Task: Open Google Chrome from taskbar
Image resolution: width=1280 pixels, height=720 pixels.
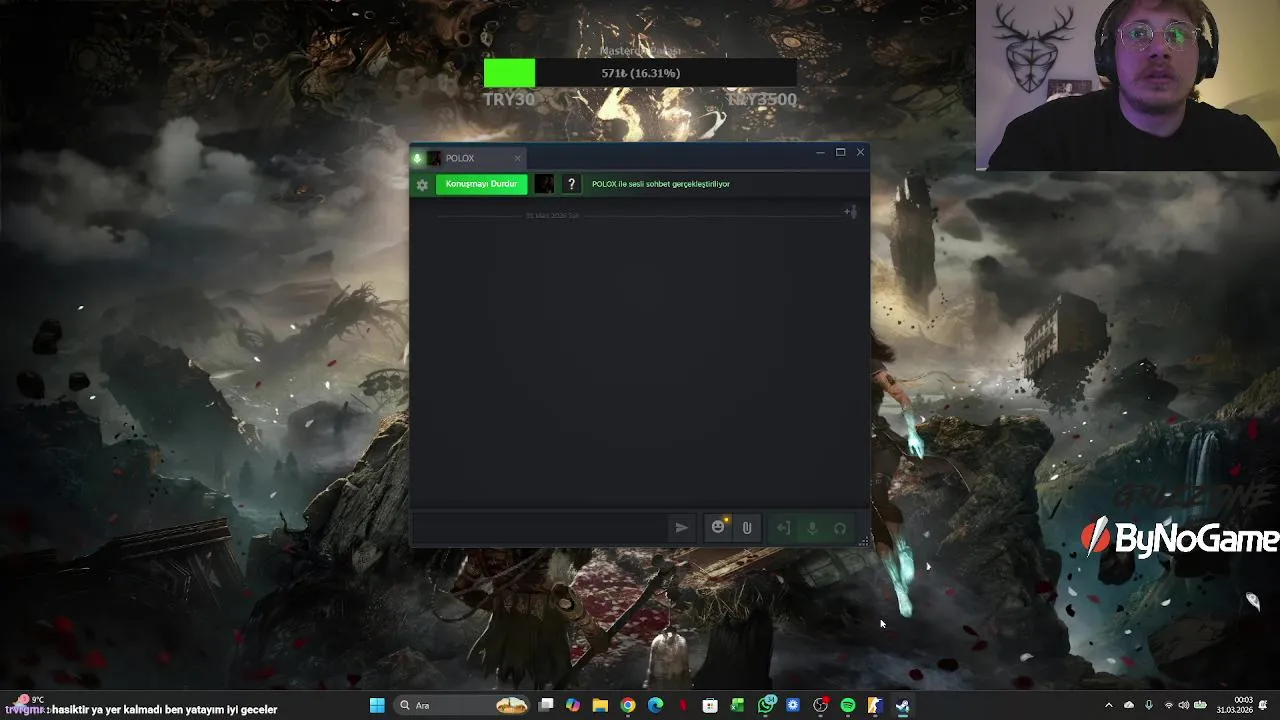Action: [628, 705]
